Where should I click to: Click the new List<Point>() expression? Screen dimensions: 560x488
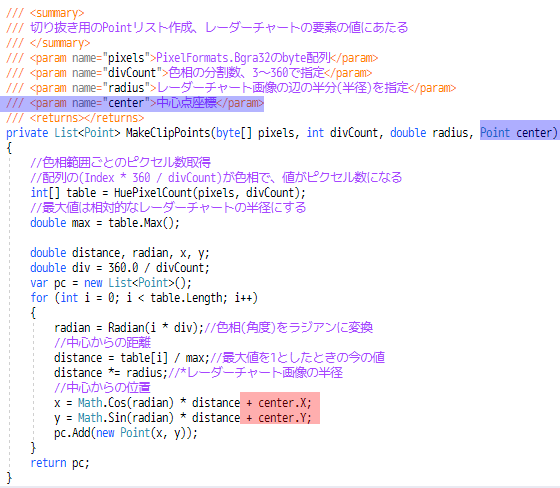pos(135,283)
